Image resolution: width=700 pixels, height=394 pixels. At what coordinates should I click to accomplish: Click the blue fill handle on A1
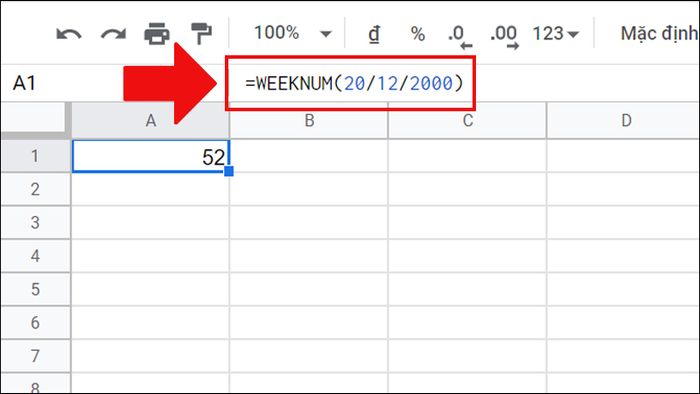[229, 171]
